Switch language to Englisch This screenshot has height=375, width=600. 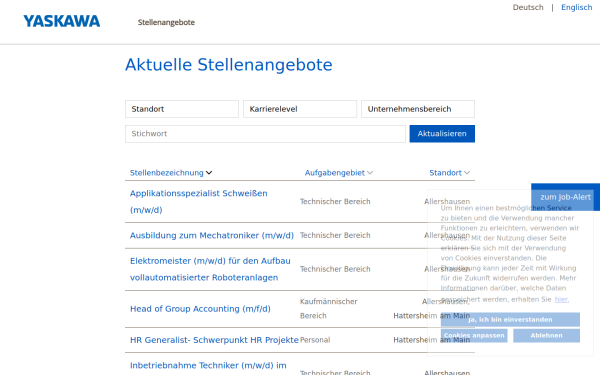576,7
